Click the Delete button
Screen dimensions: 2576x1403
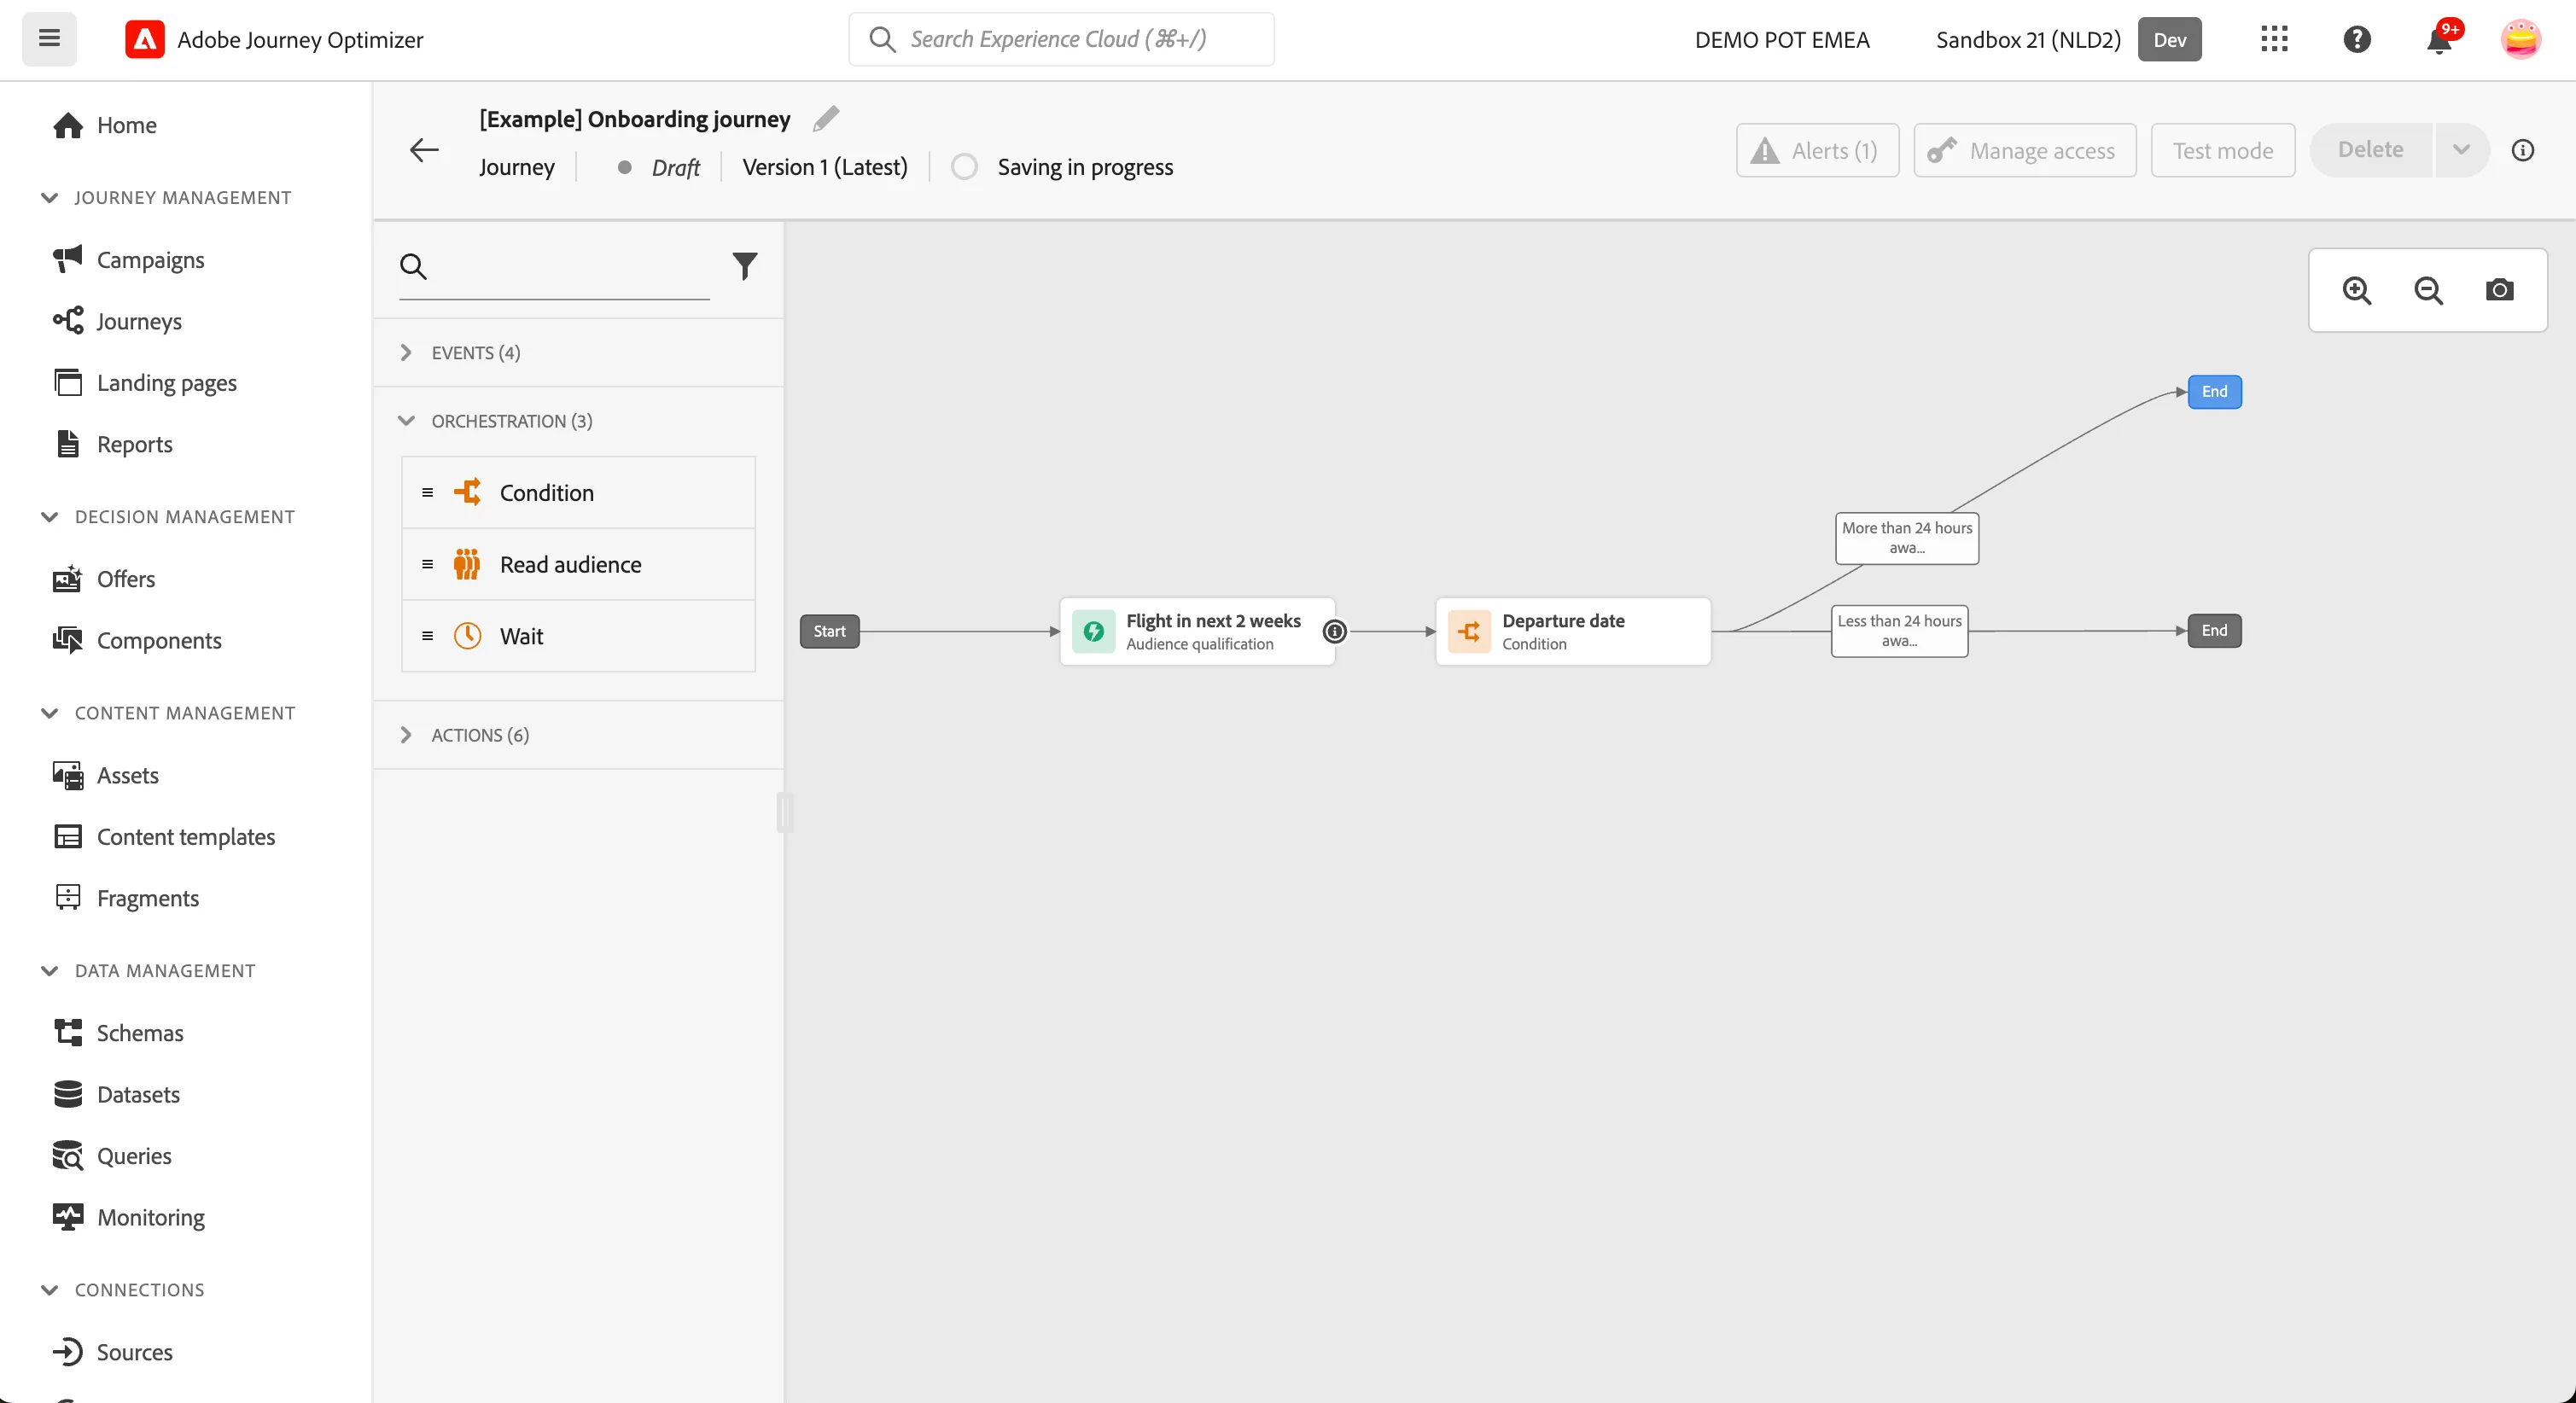tap(2370, 150)
